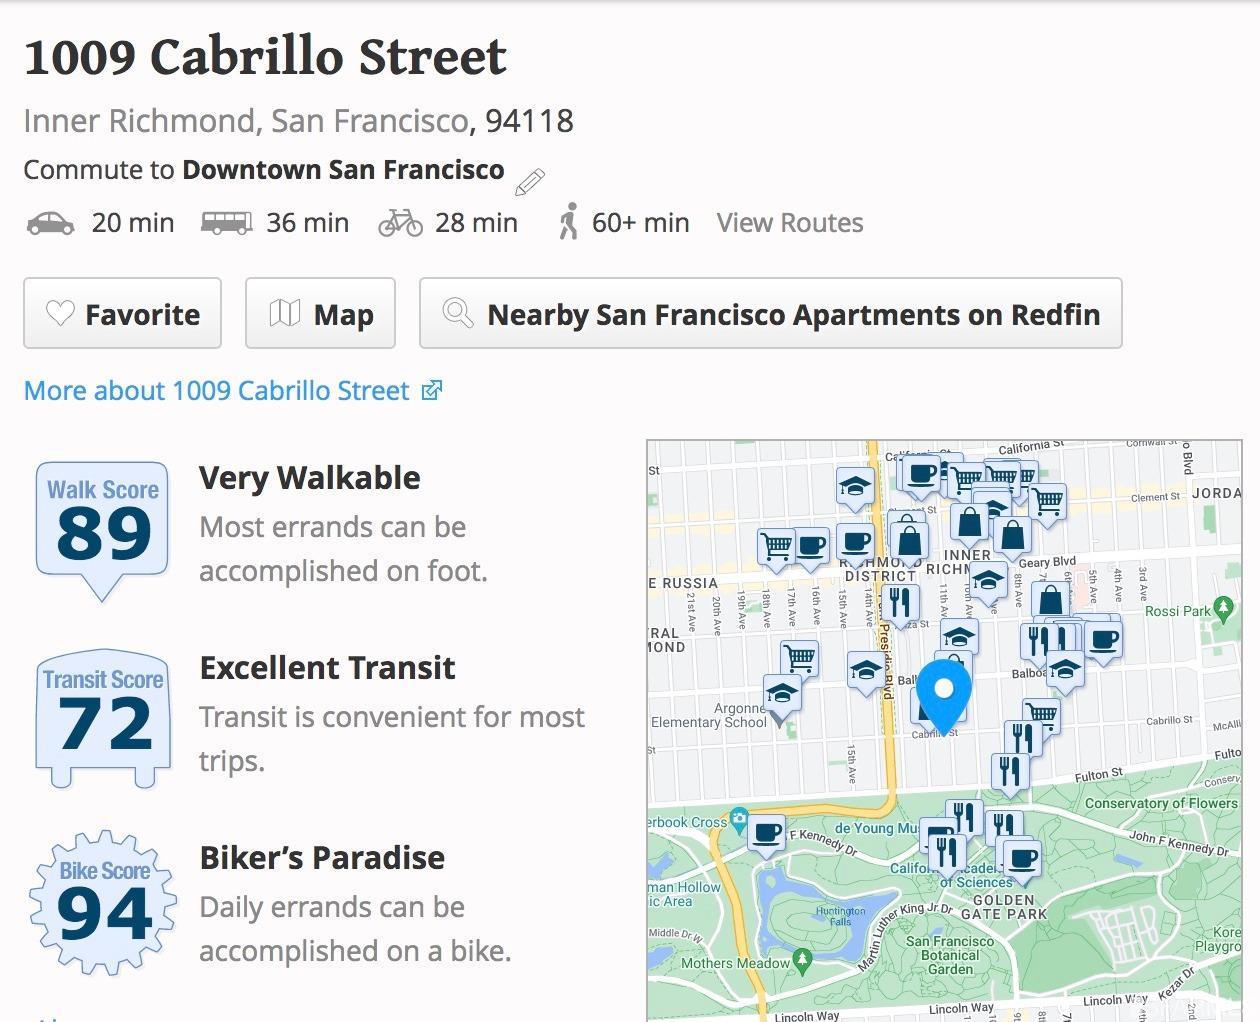The height and width of the screenshot is (1022, 1260).
Task: Click the bicycle commute time icon
Action: pyautogui.click(x=400, y=223)
